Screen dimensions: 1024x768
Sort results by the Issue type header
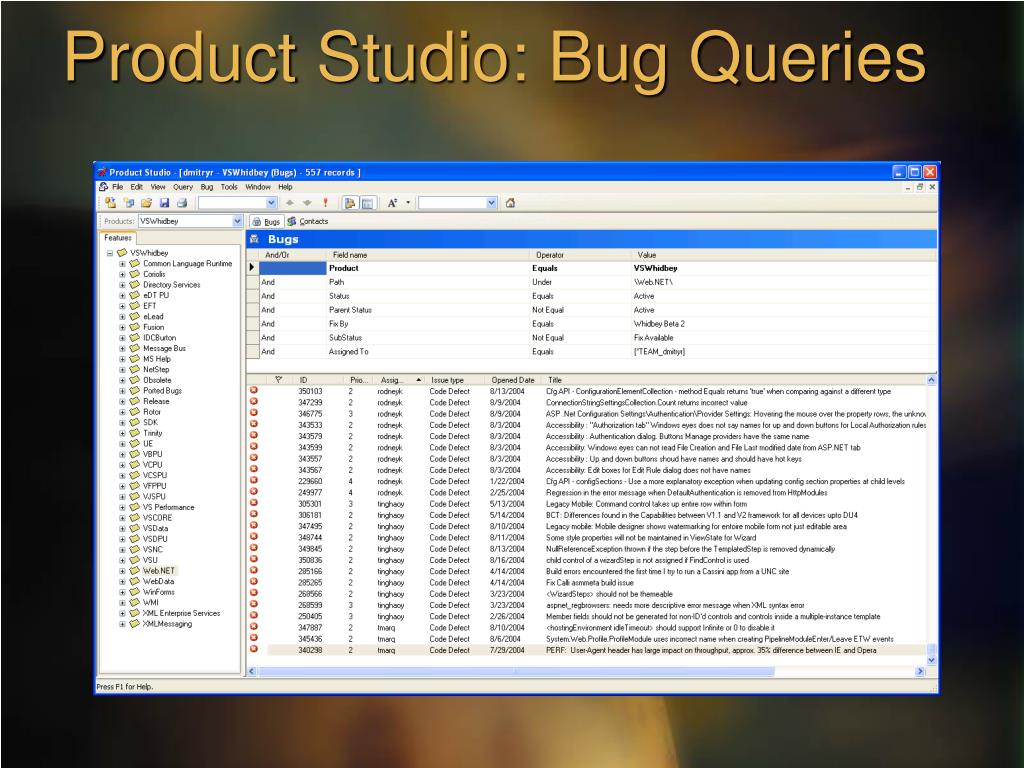(455, 379)
